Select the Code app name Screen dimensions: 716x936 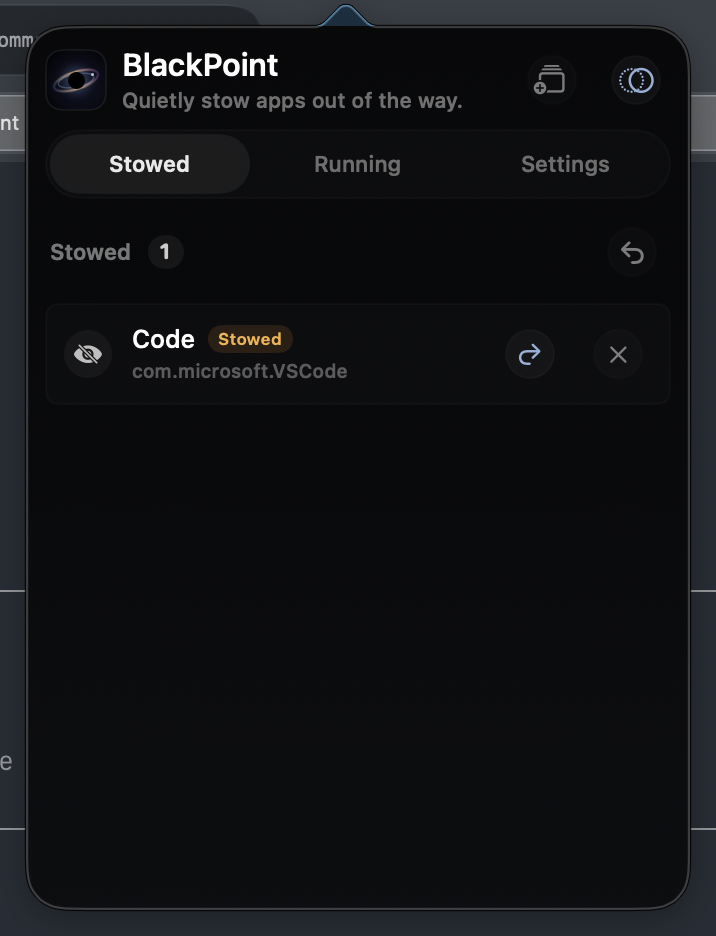click(x=163, y=339)
